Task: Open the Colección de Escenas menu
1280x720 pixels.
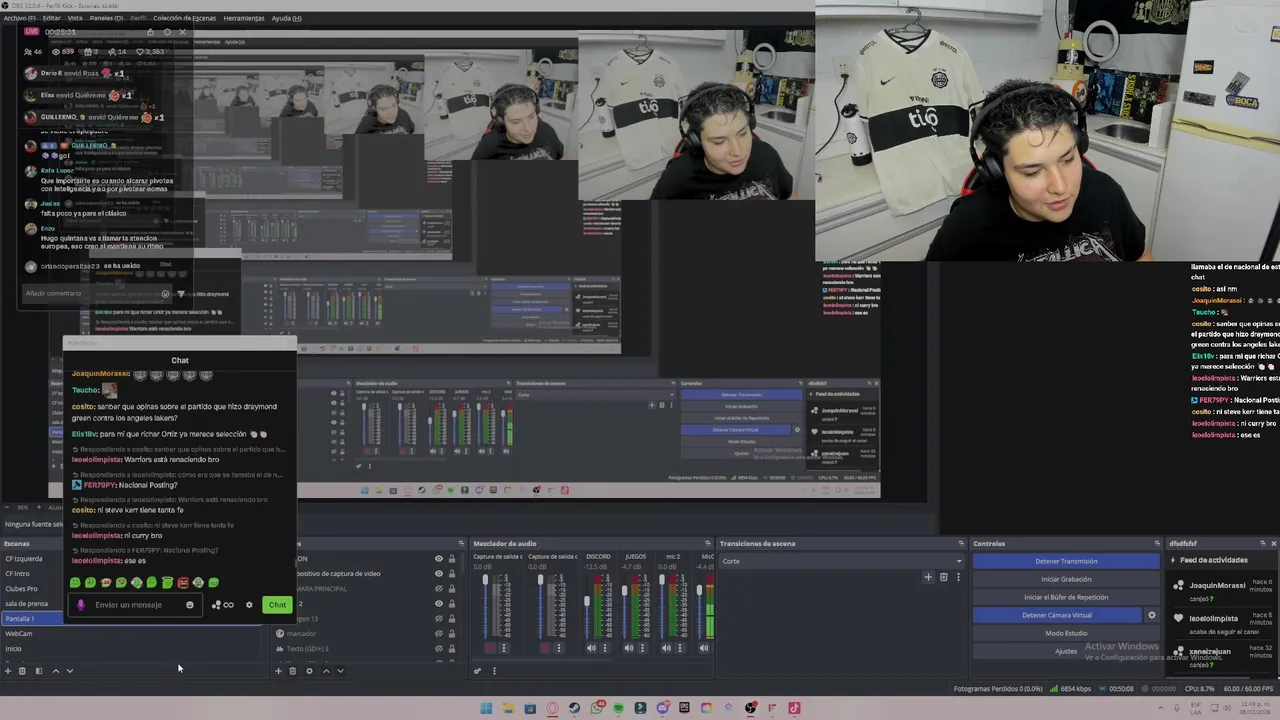Action: click(184, 18)
